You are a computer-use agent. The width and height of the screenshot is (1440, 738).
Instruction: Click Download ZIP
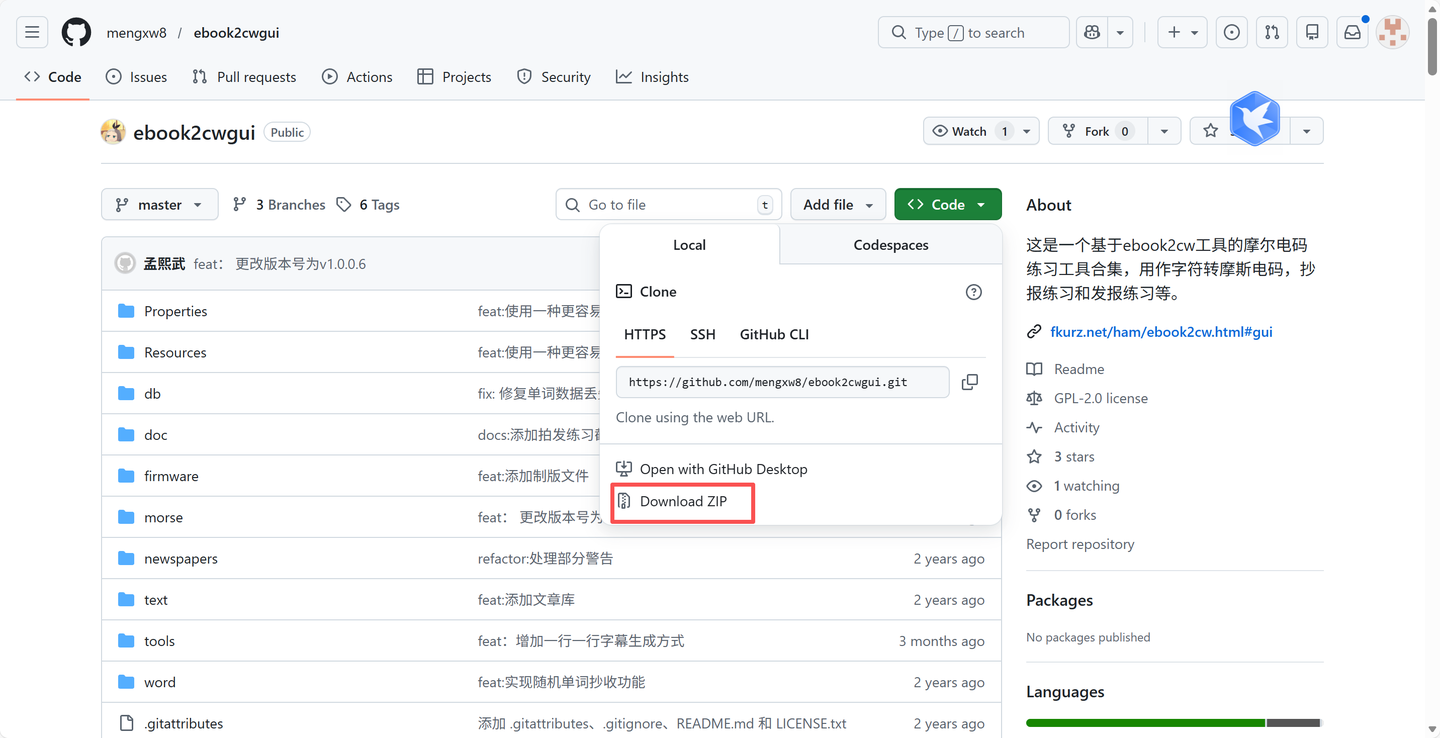[x=683, y=501]
